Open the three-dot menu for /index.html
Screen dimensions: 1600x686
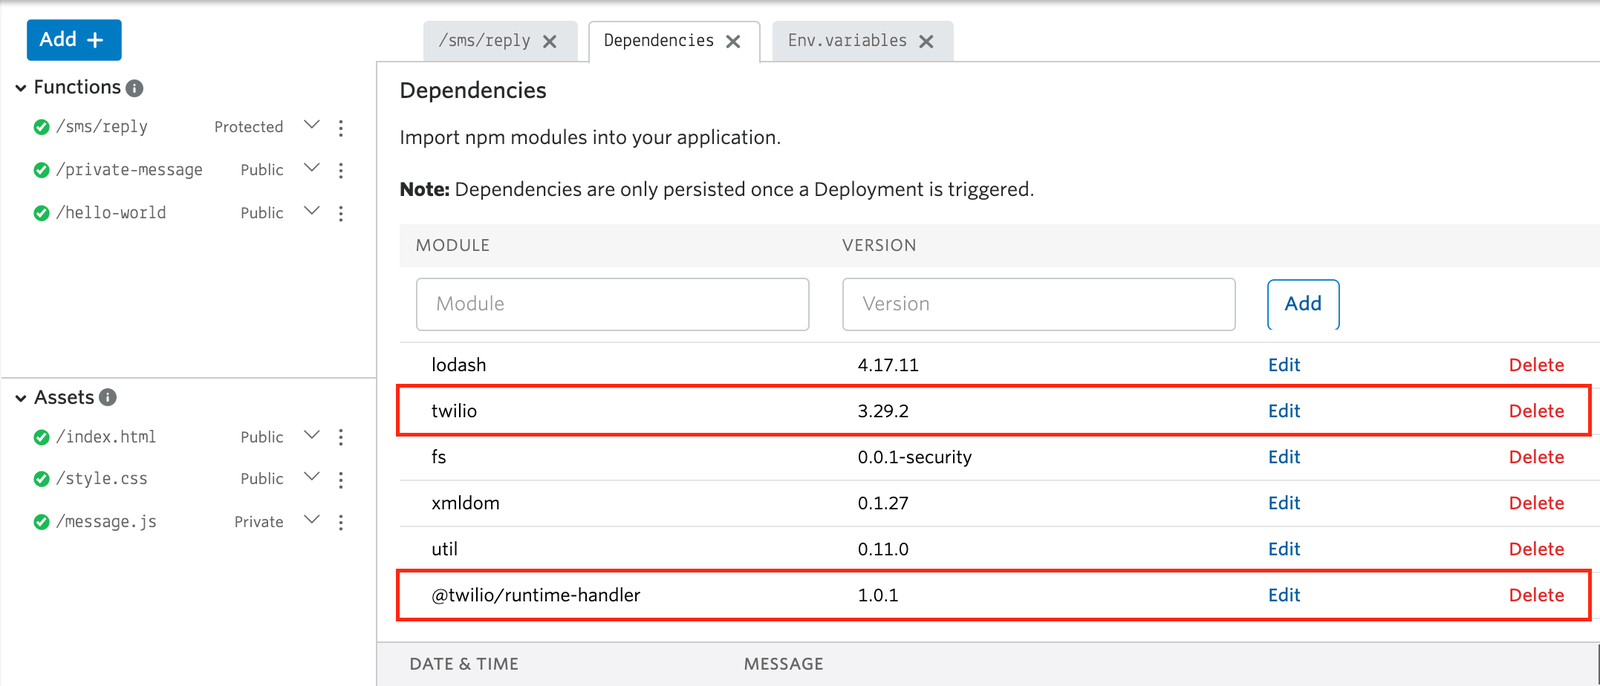click(341, 438)
